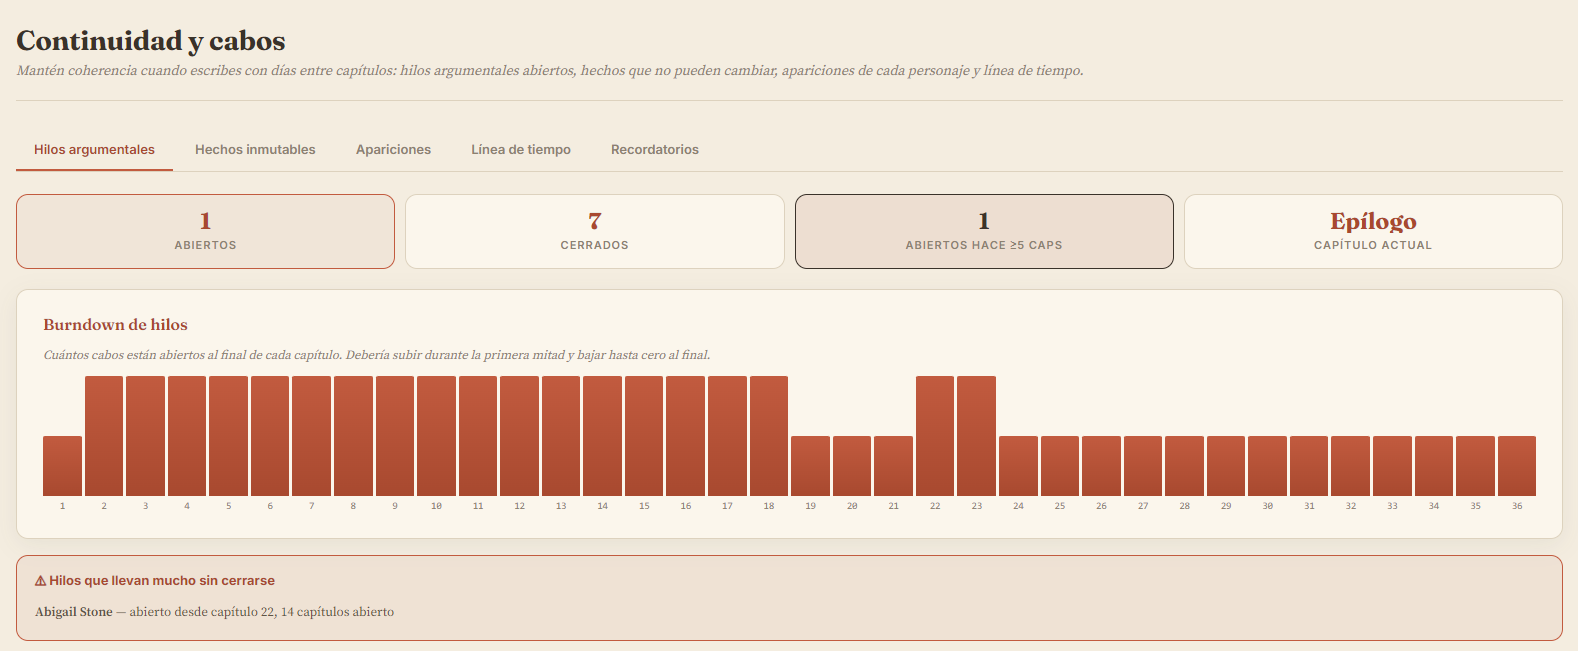Click the burndown bar for chapter 27

pos(1143,466)
